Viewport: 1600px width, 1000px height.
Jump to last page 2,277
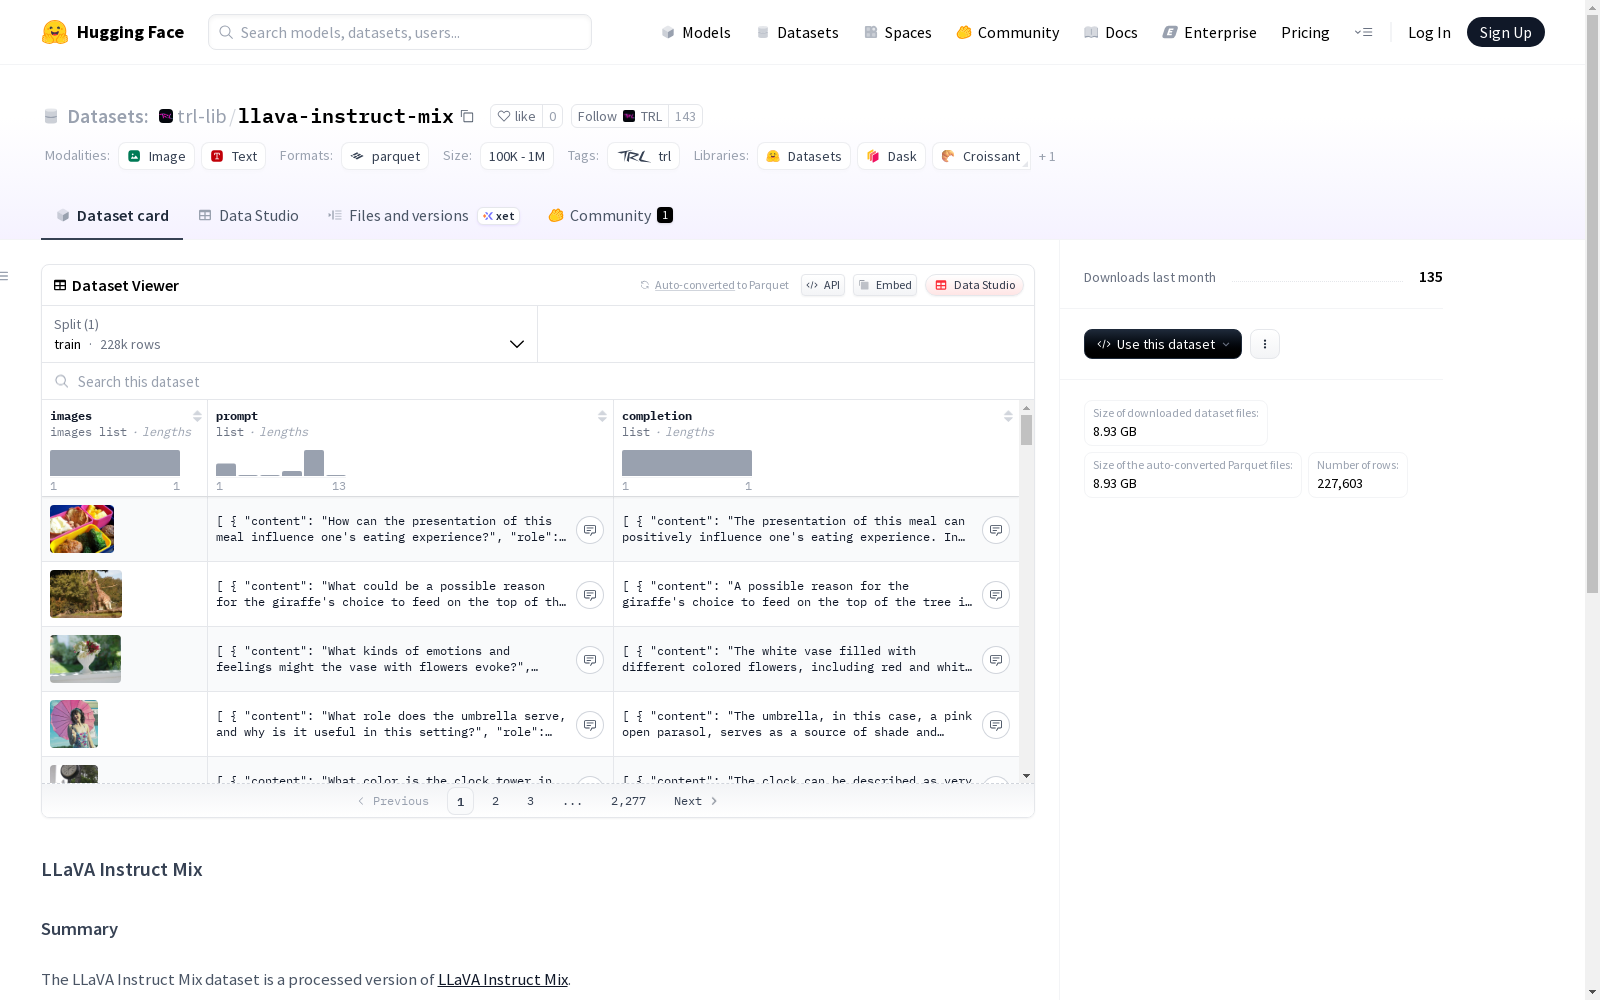[628, 801]
